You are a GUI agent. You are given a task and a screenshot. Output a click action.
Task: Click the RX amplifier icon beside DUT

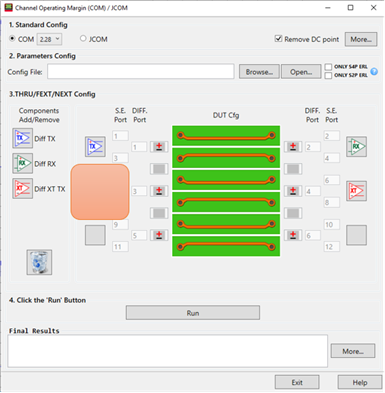(x=356, y=146)
